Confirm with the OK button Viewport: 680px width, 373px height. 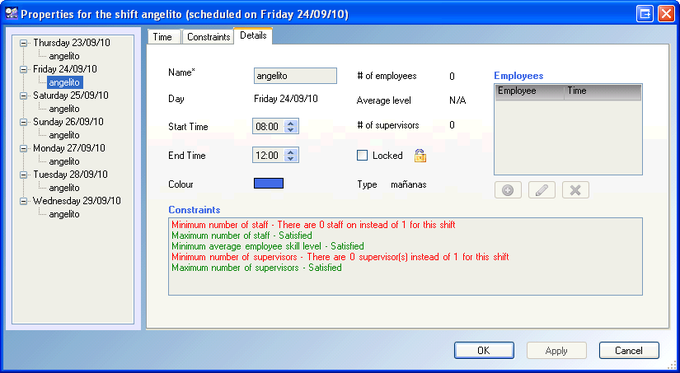[x=484, y=350]
